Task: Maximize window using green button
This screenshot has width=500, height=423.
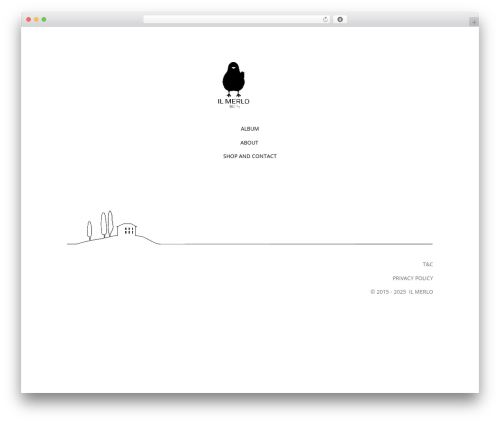Action: click(x=44, y=19)
